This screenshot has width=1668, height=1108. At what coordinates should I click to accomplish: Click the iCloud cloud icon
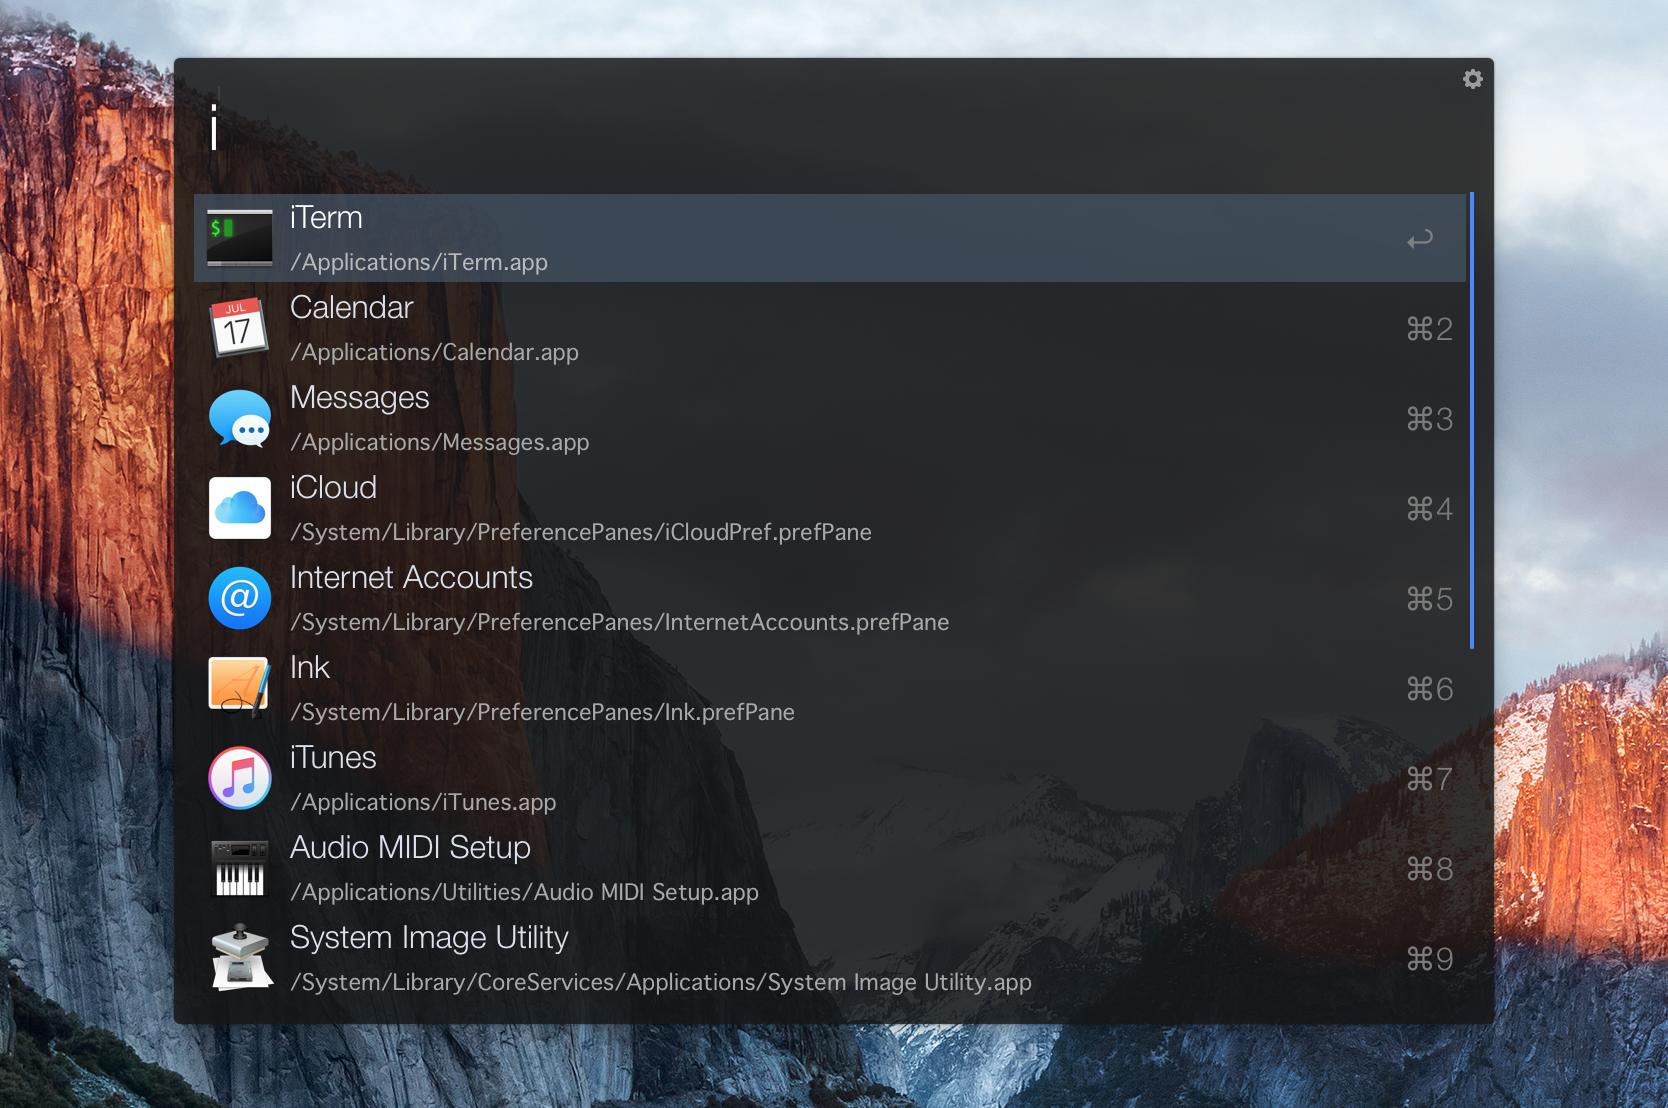click(x=240, y=508)
